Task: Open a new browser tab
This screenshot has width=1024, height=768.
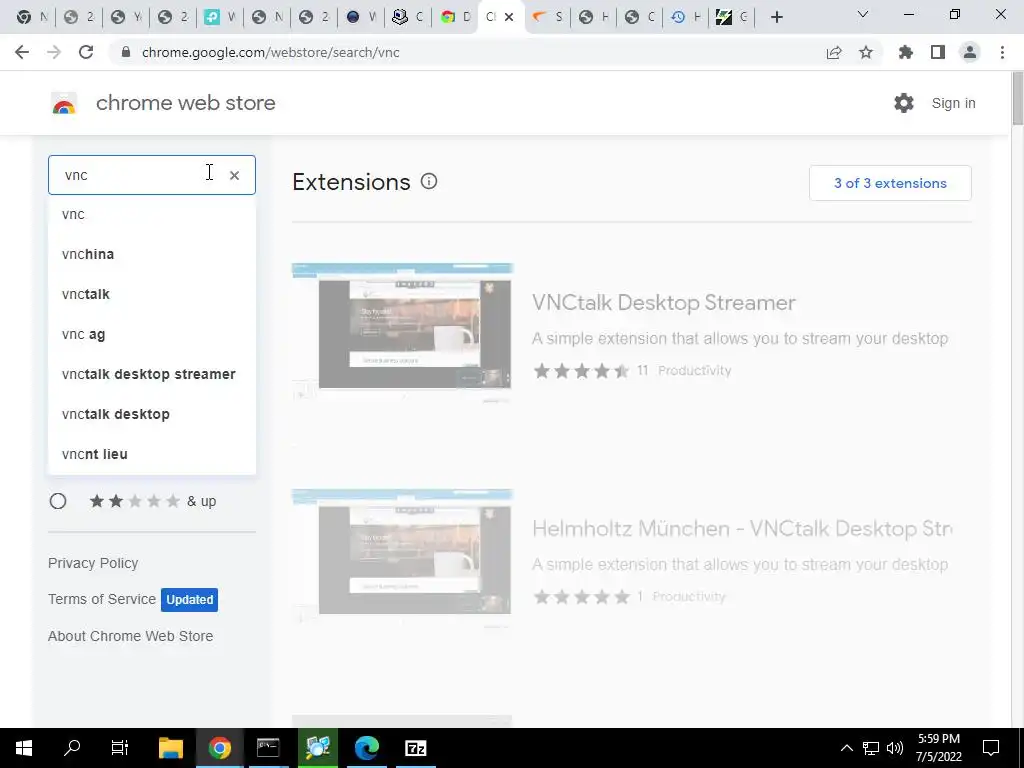Action: [x=776, y=18]
